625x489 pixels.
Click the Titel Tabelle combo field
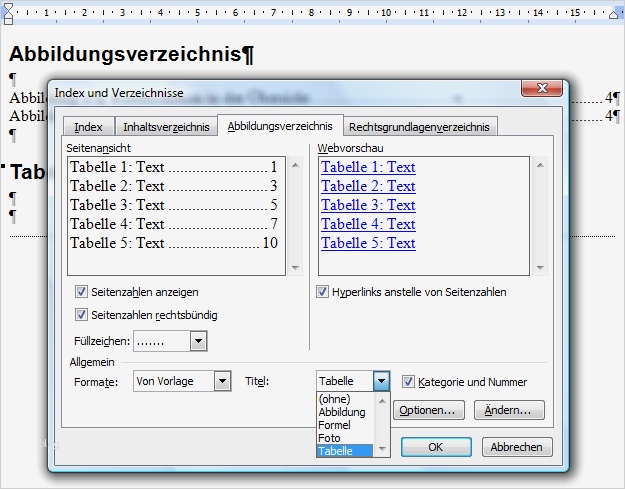[345, 381]
